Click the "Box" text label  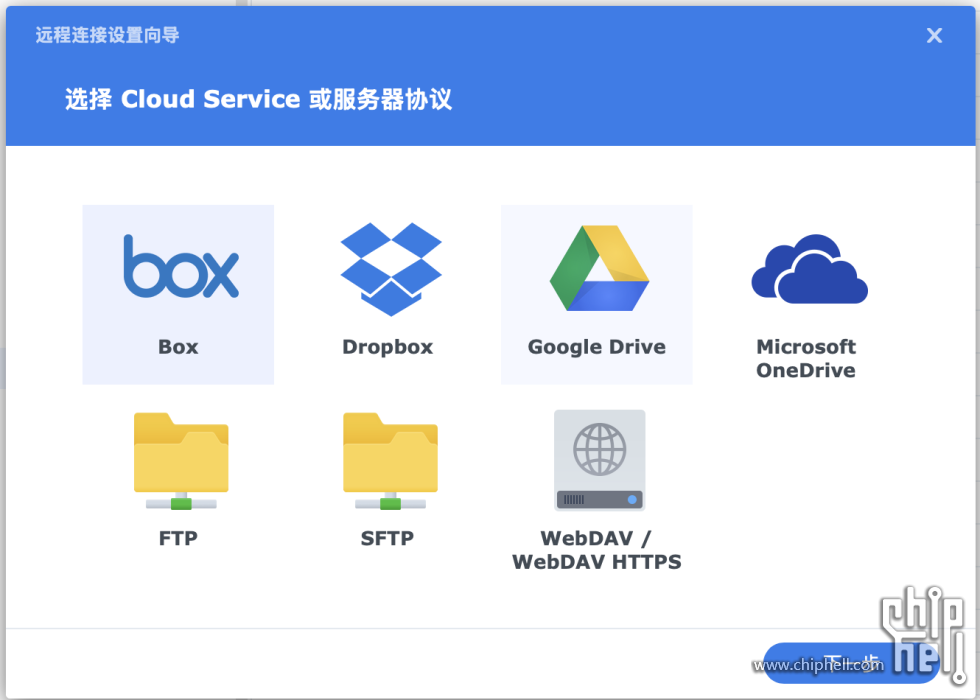pyautogui.click(x=178, y=347)
